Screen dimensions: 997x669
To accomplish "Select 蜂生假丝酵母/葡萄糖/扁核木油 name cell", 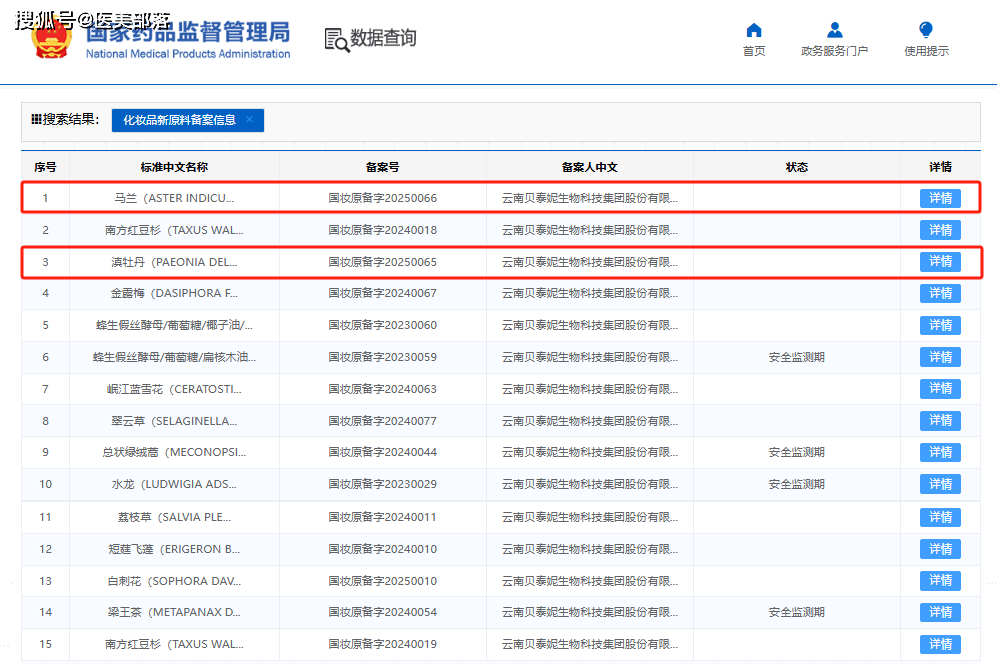I will click(174, 357).
